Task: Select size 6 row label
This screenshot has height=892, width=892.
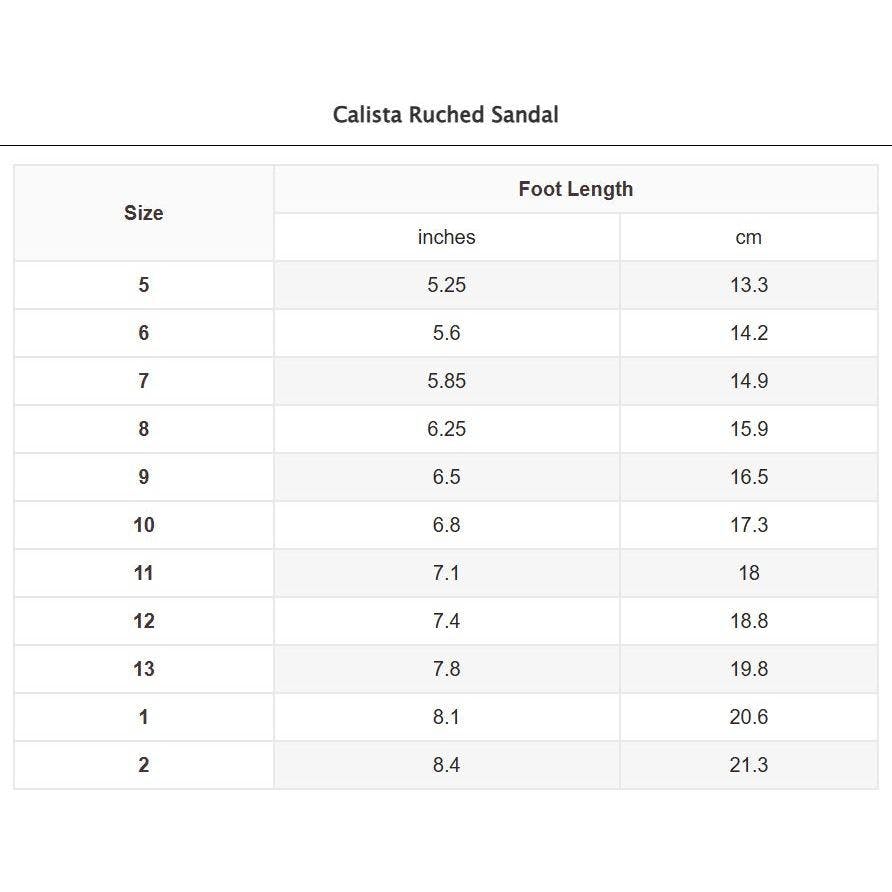Action: 143,333
